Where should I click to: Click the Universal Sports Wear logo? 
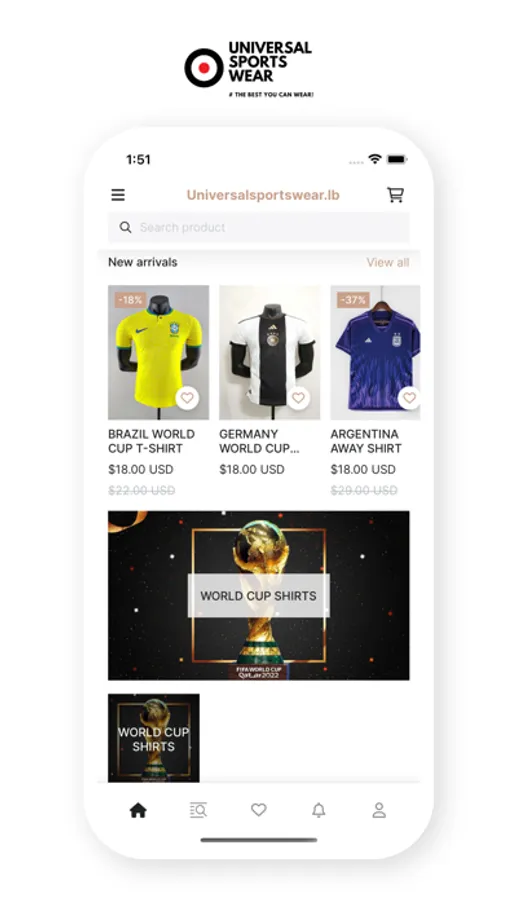[249, 68]
